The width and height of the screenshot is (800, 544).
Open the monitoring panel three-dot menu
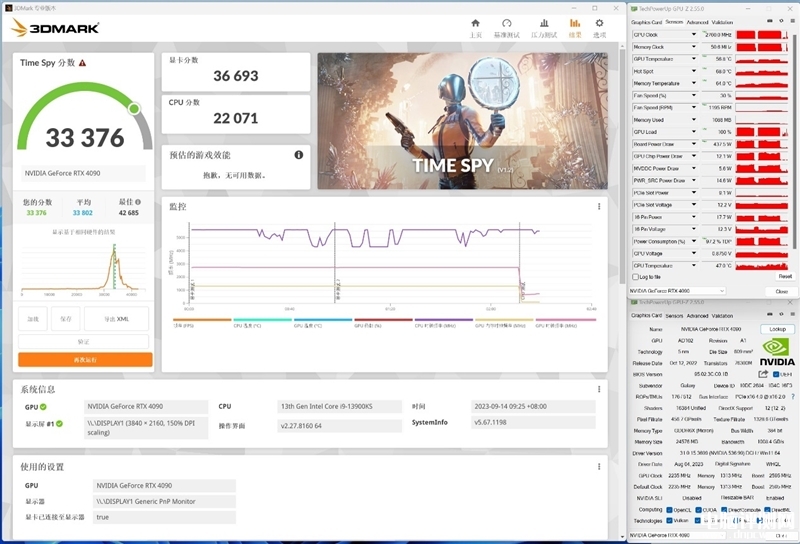[599, 207]
